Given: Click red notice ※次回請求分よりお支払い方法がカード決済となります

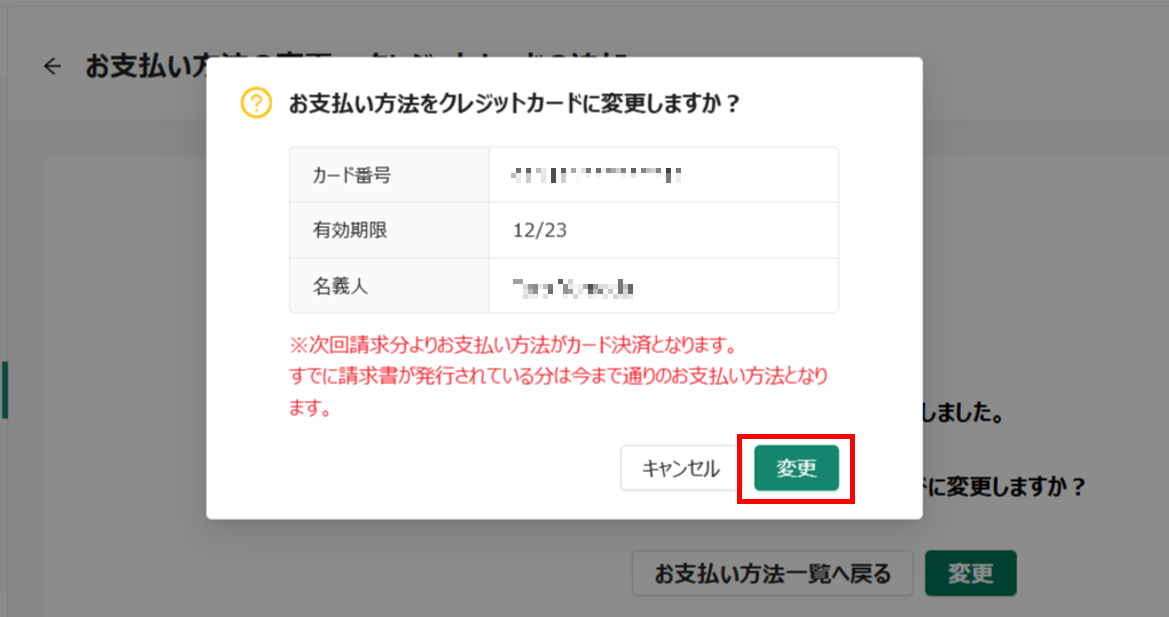Looking at the screenshot, I should 514,345.
